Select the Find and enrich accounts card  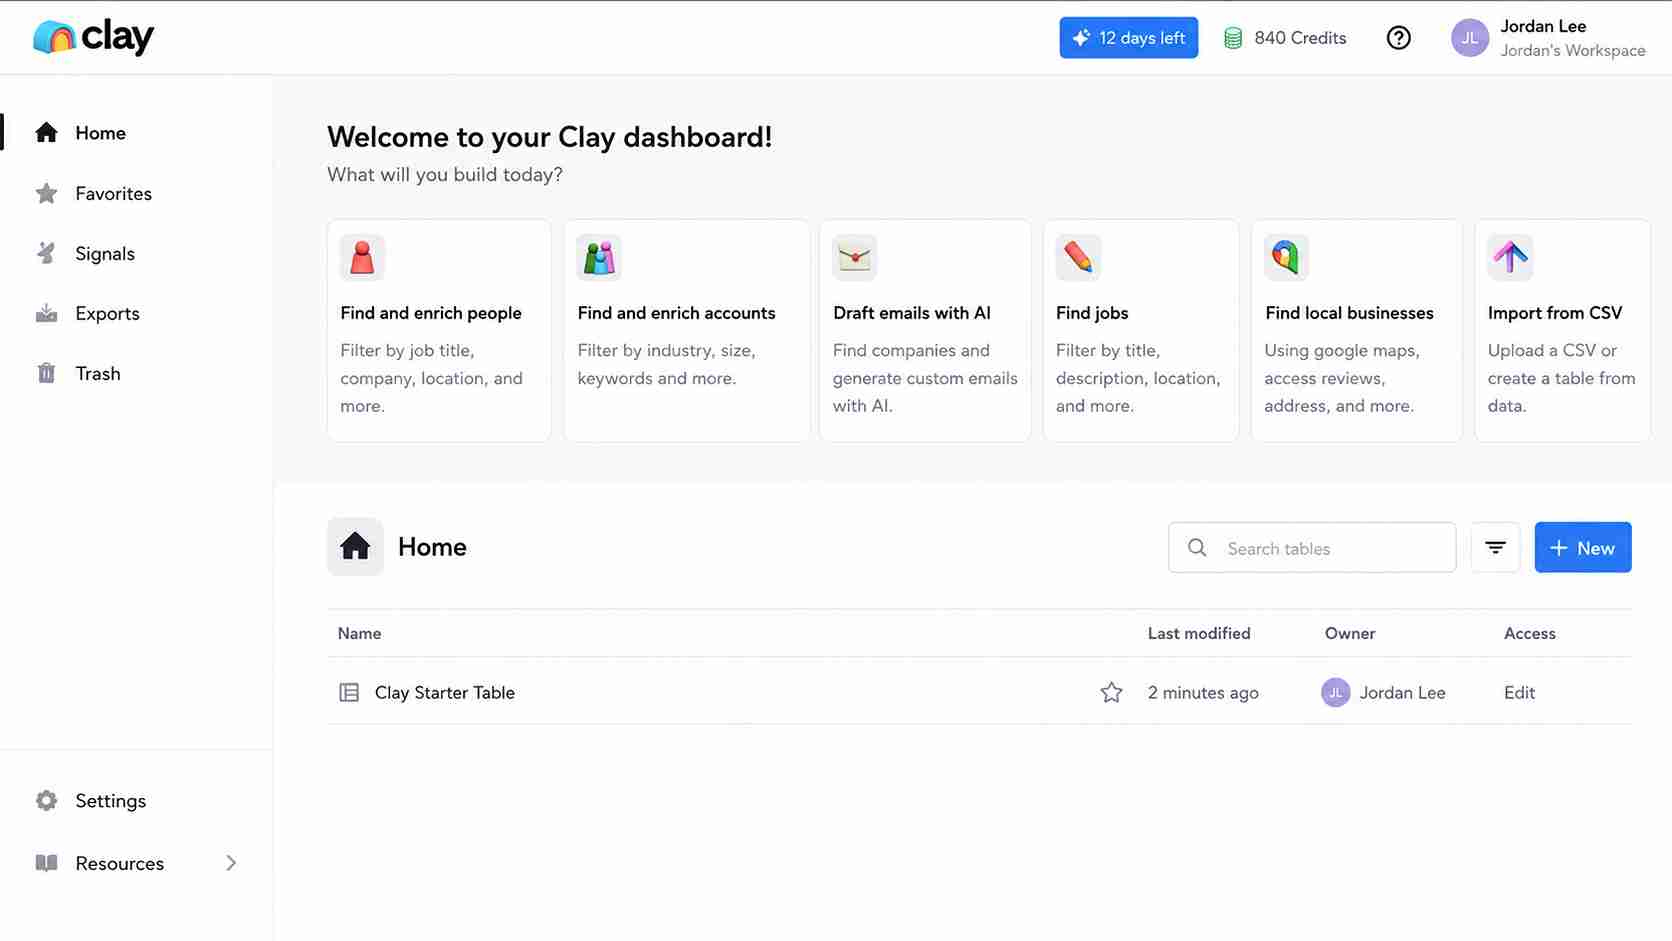coord(686,330)
